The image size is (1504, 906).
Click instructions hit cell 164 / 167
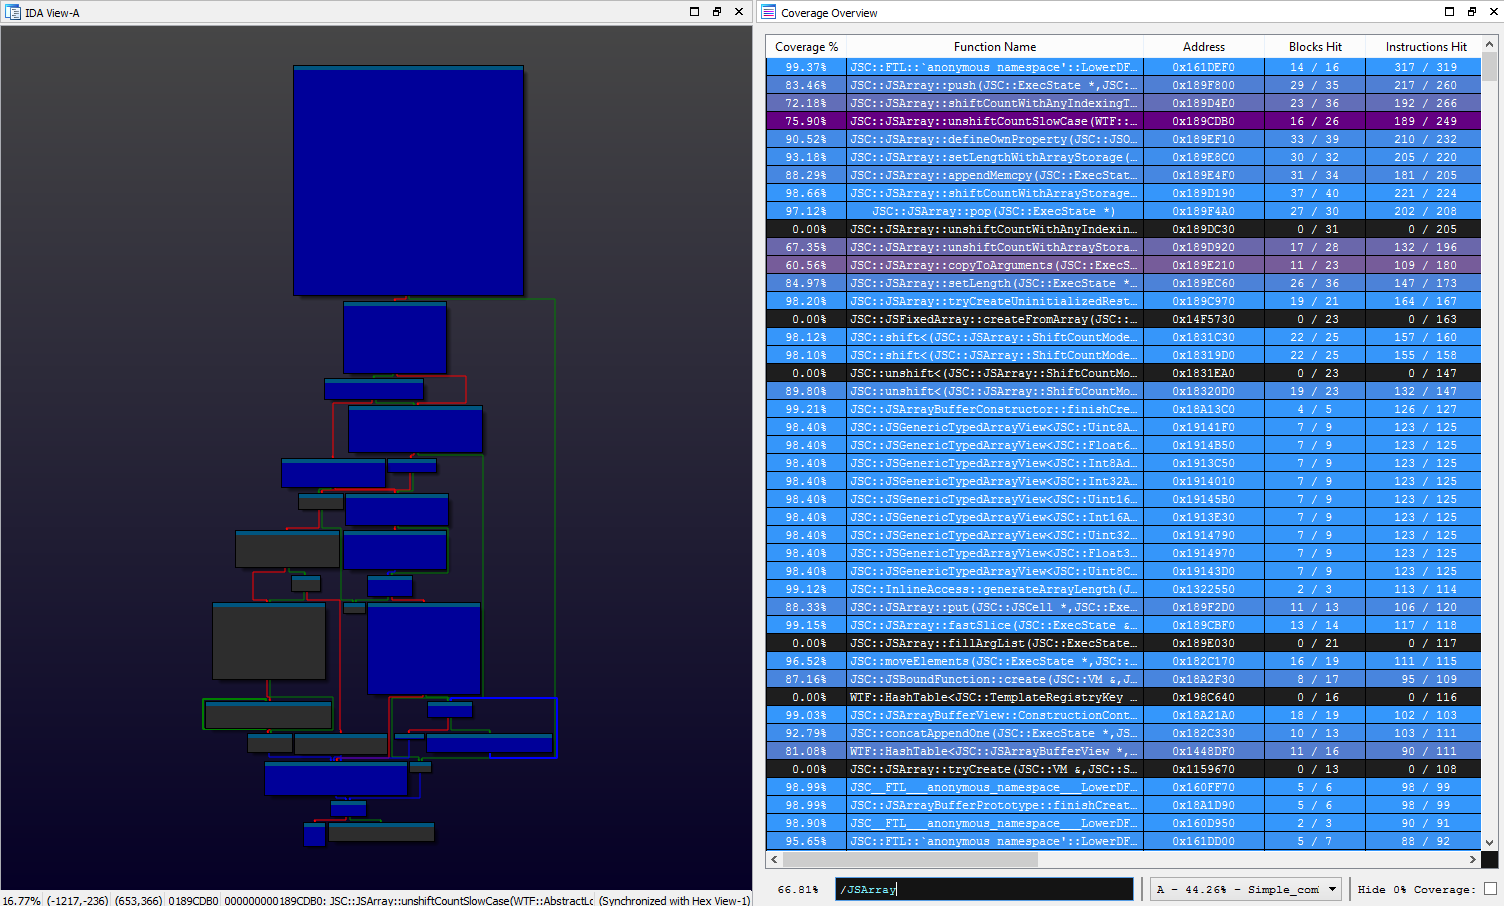point(1426,301)
